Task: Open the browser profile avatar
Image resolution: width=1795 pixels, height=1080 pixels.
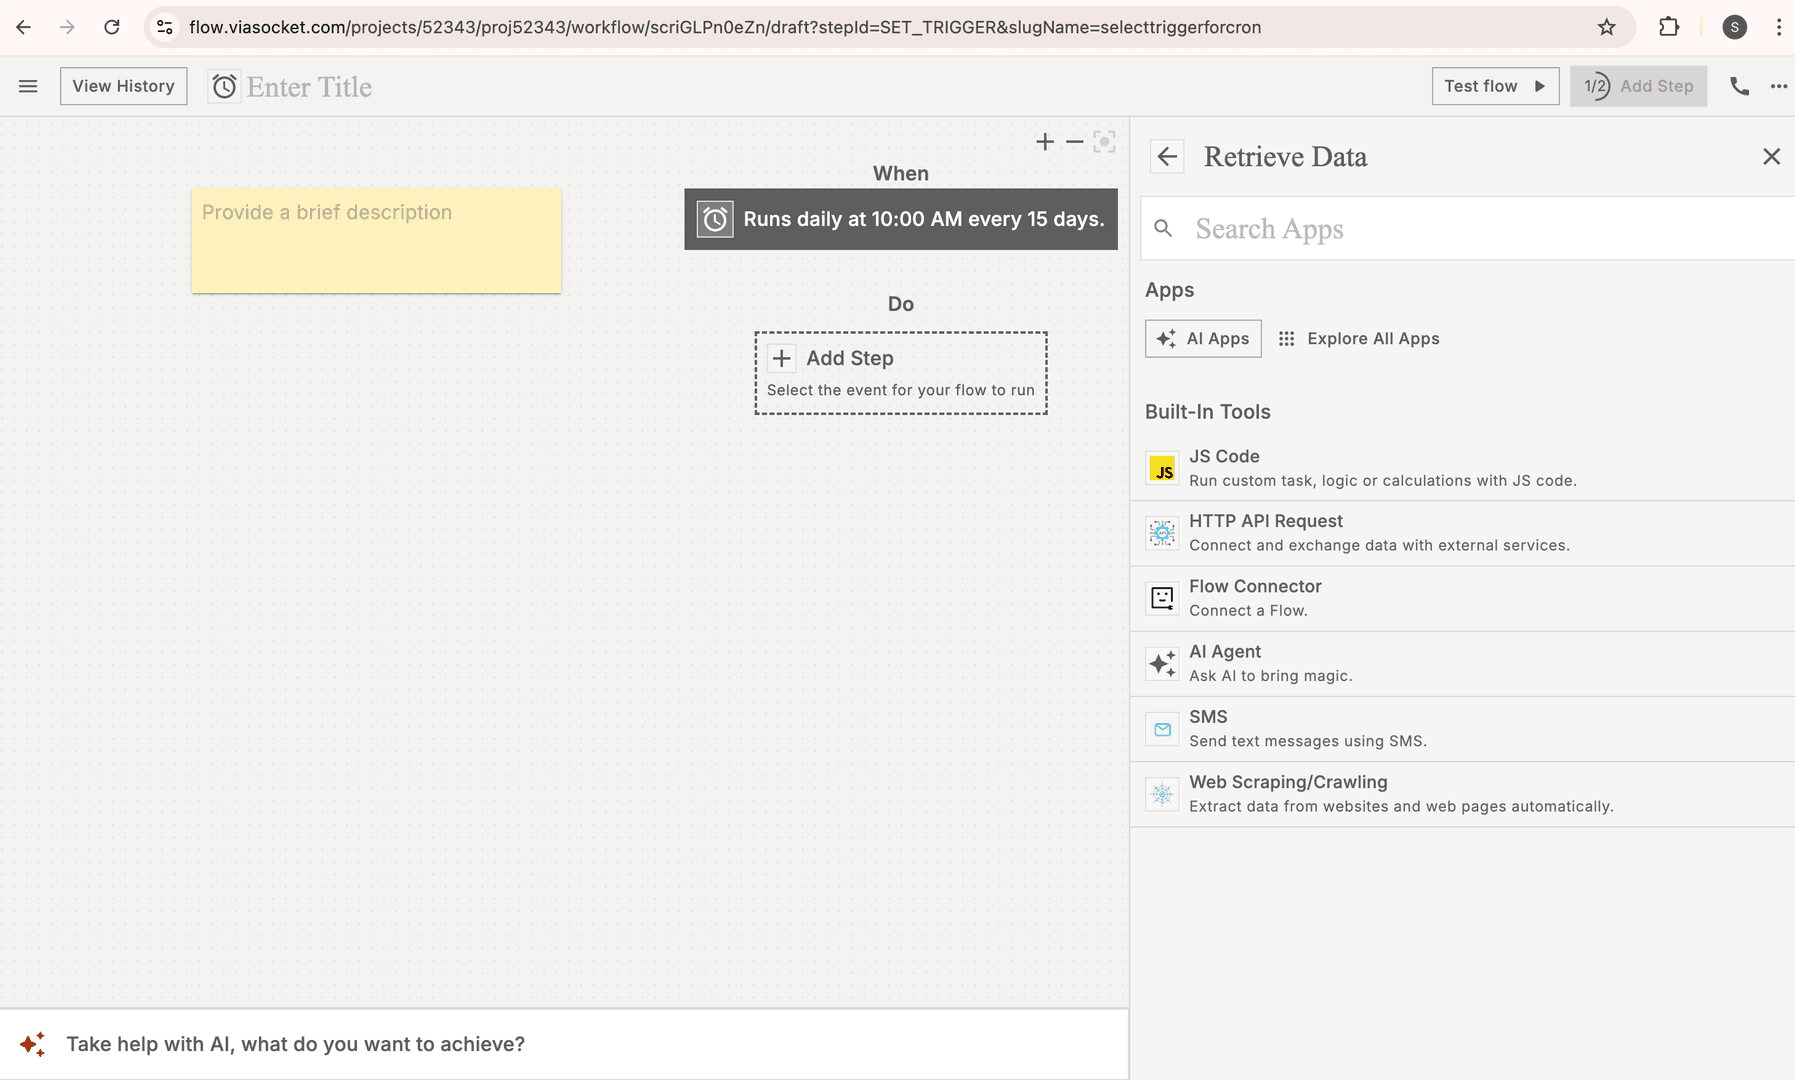Action: tap(1735, 27)
